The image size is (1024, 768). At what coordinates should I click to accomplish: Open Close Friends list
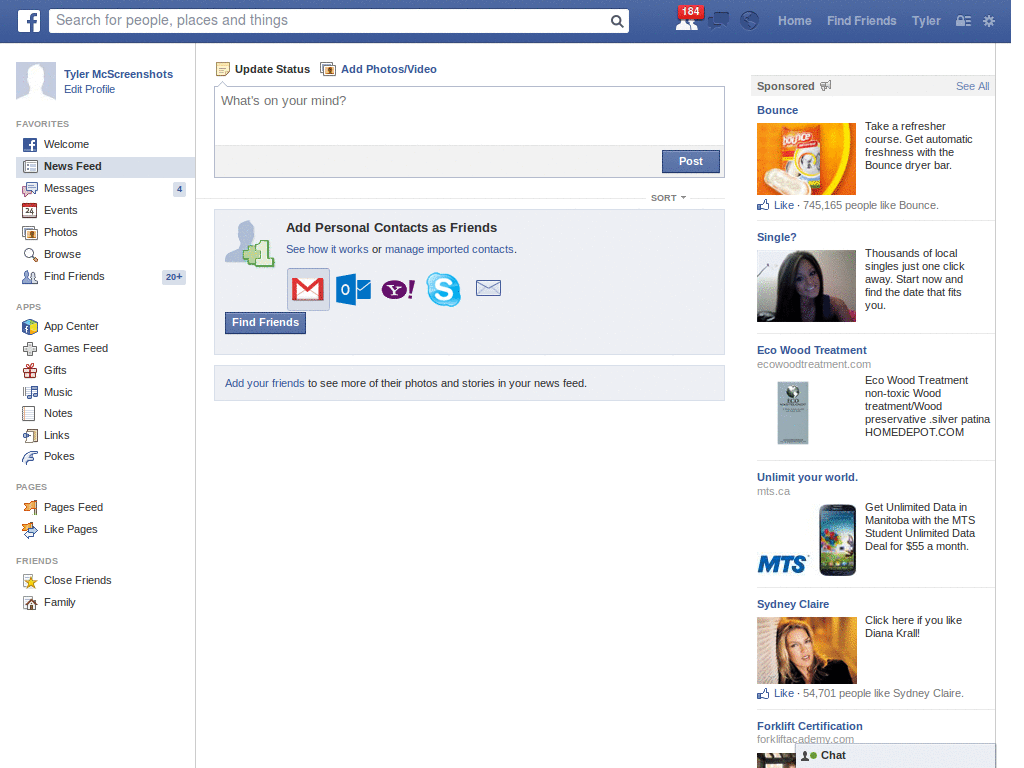tap(105, 581)
